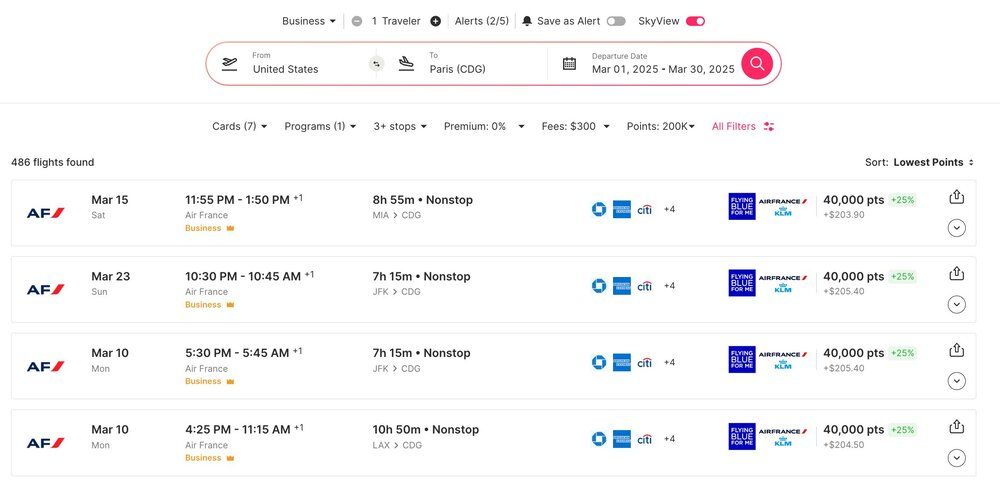Expand details for the Mar 15 flight
Screen dimensions: 1000x483
coord(956,228)
